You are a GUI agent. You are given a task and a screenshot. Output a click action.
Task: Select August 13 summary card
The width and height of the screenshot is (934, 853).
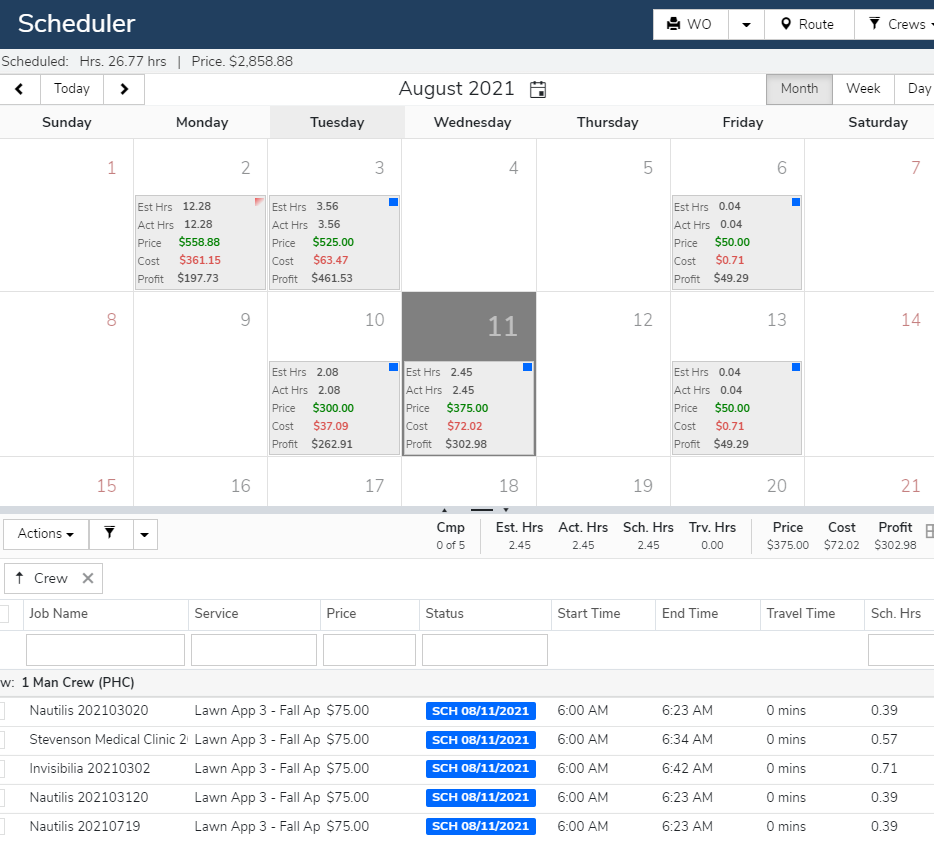point(737,408)
